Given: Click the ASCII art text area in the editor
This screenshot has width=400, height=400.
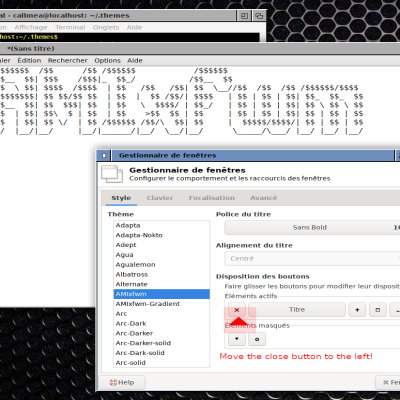Looking at the screenshot, I should (181, 101).
